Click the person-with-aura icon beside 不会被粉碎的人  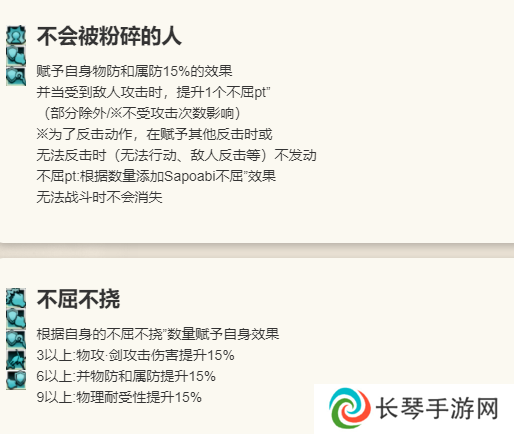pyautogui.click(x=16, y=35)
